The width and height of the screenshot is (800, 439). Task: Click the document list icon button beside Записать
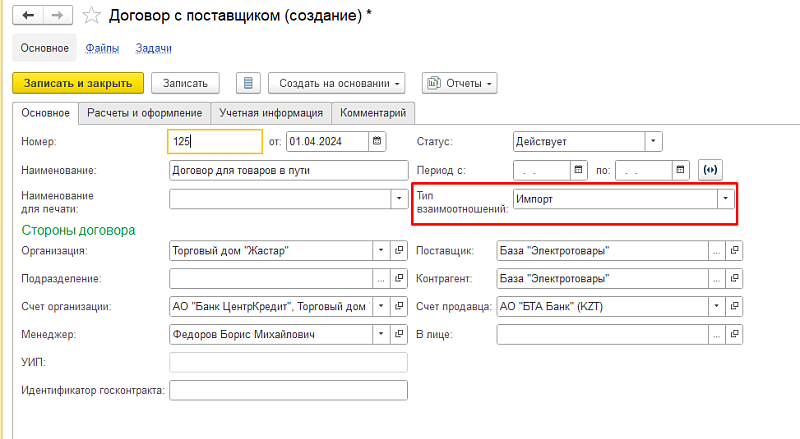249,83
